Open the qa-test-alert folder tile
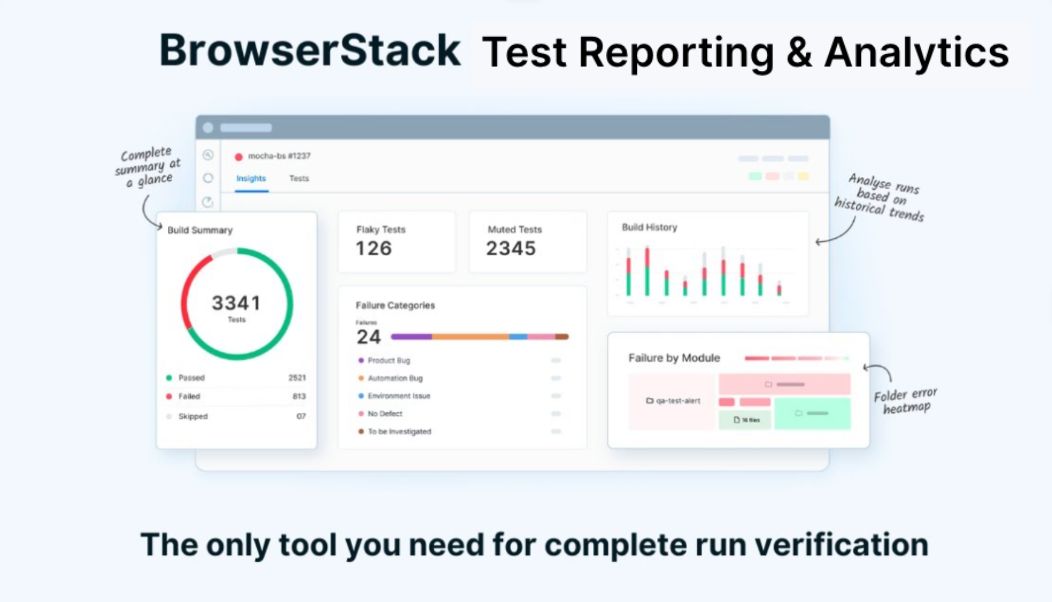This screenshot has width=1052, height=602. click(x=672, y=401)
